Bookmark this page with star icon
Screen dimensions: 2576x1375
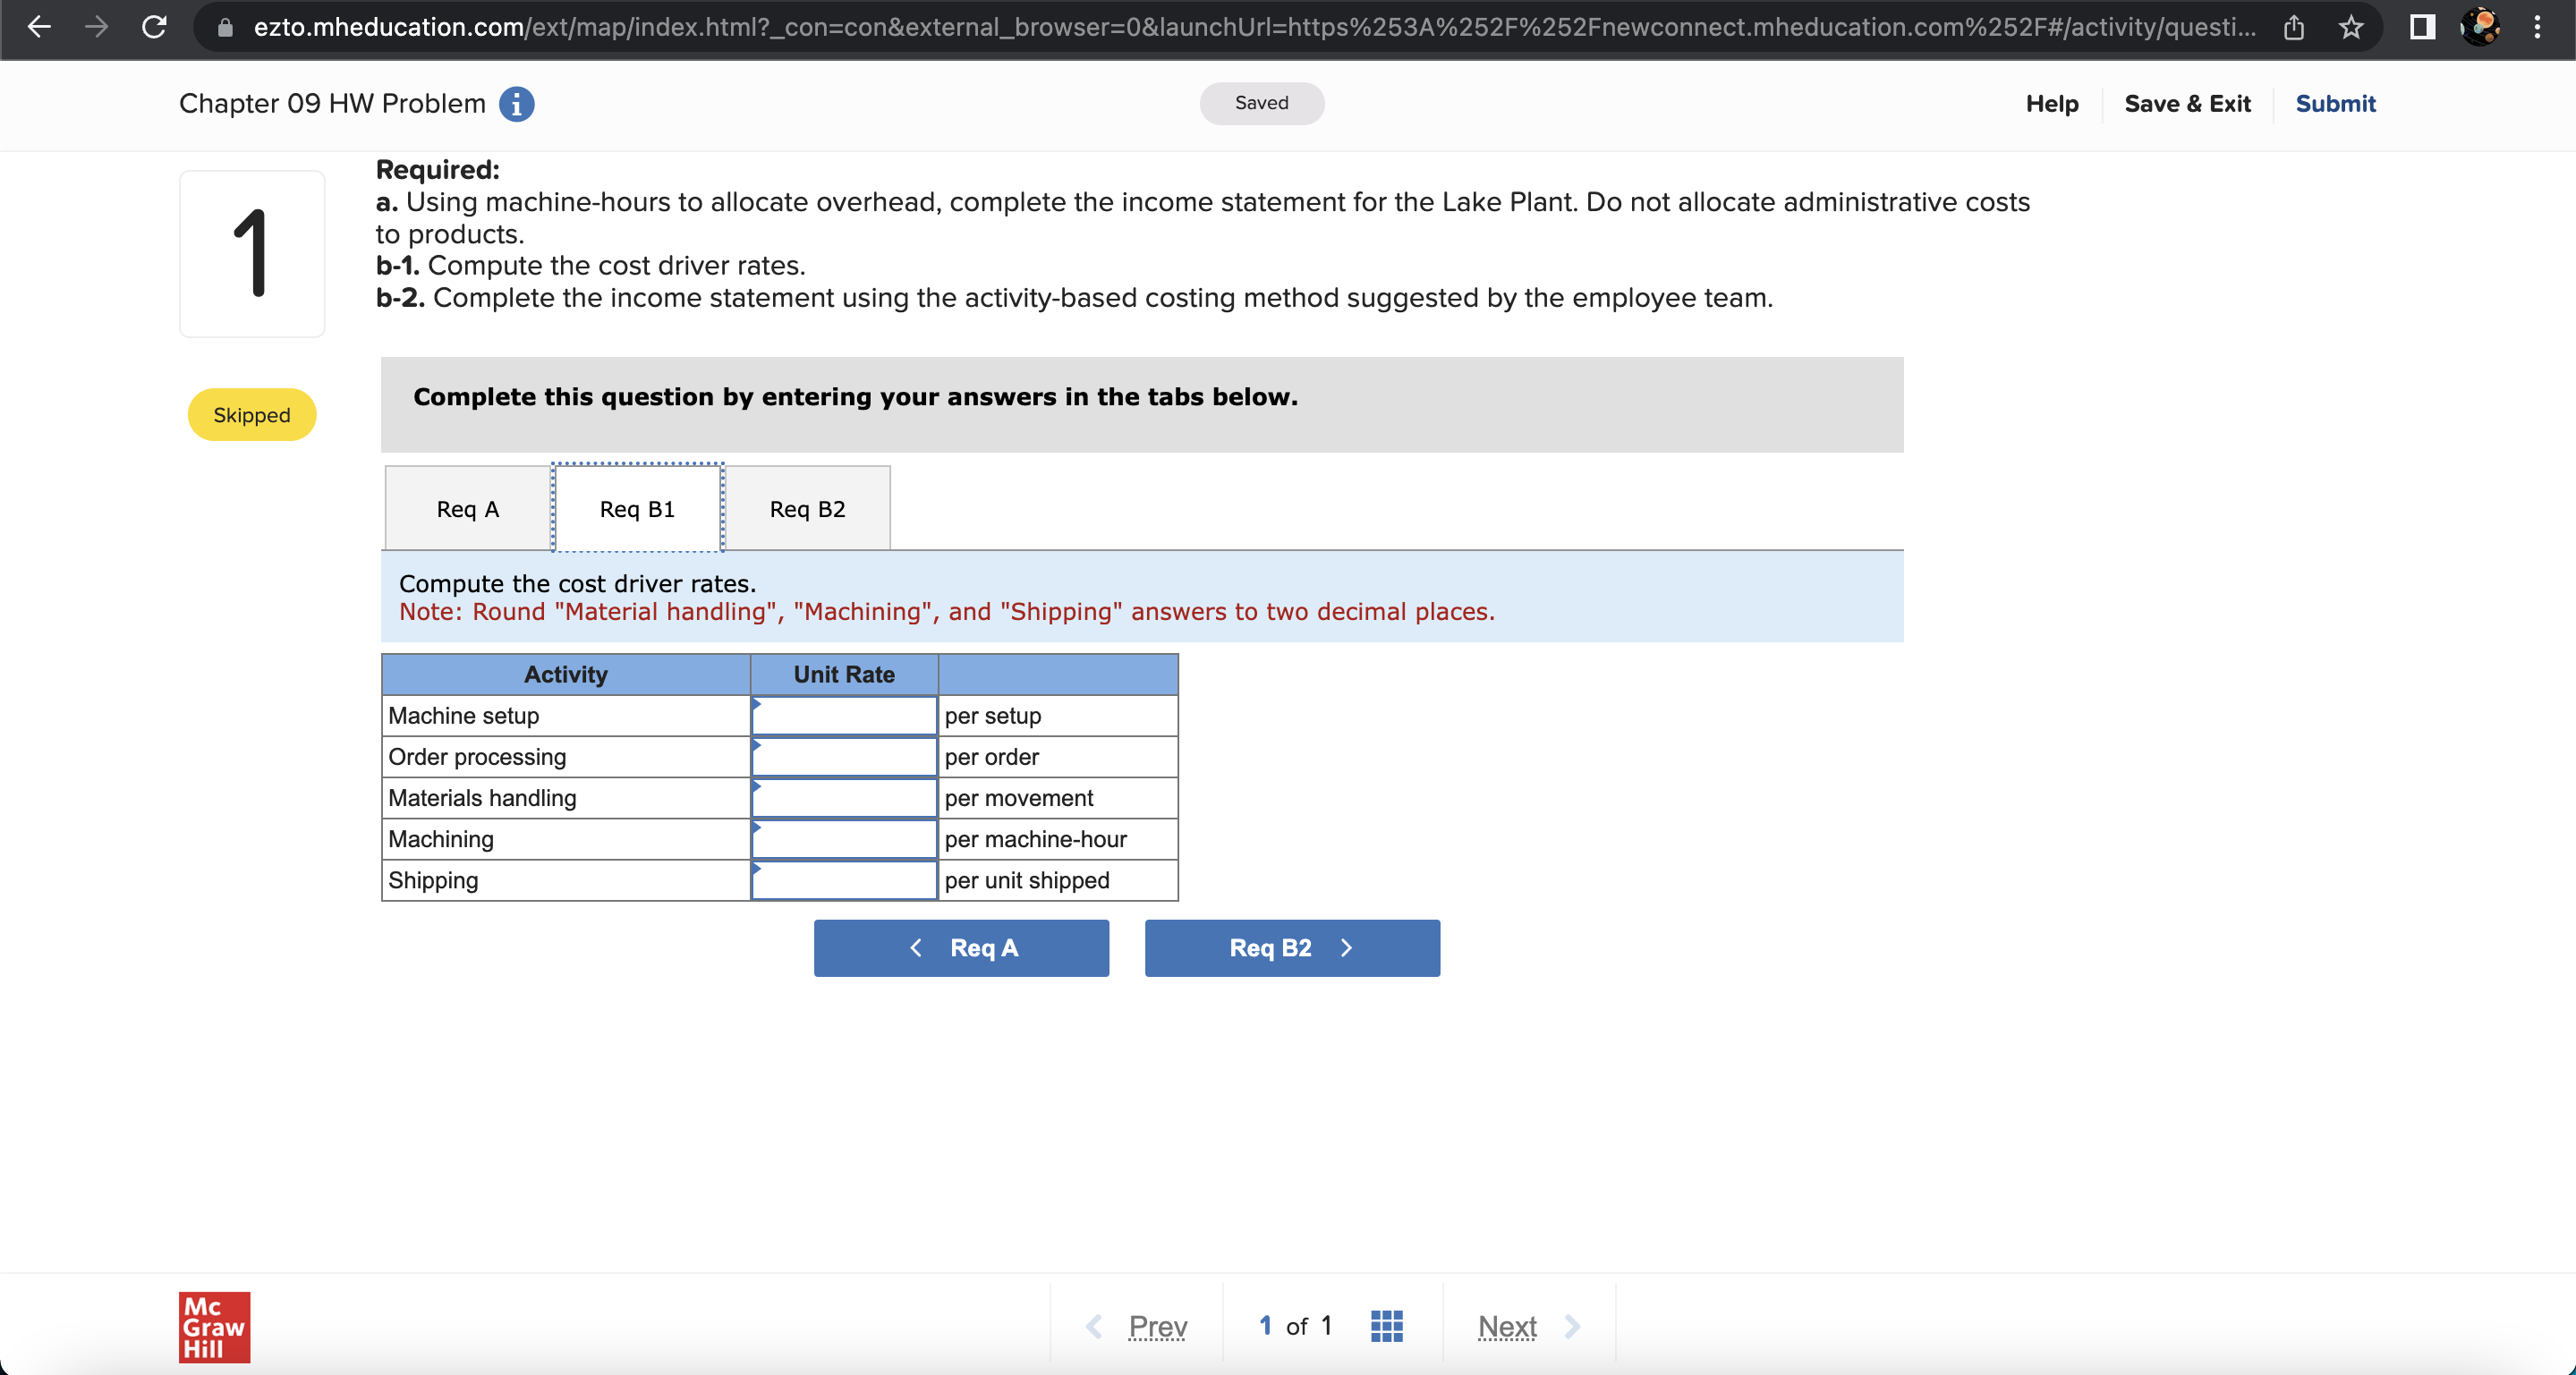[x=2350, y=27]
